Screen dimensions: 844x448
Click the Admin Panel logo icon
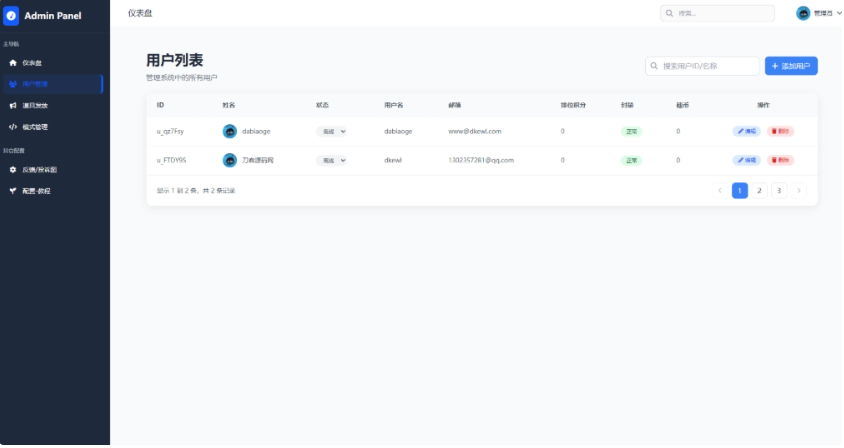click(x=12, y=15)
